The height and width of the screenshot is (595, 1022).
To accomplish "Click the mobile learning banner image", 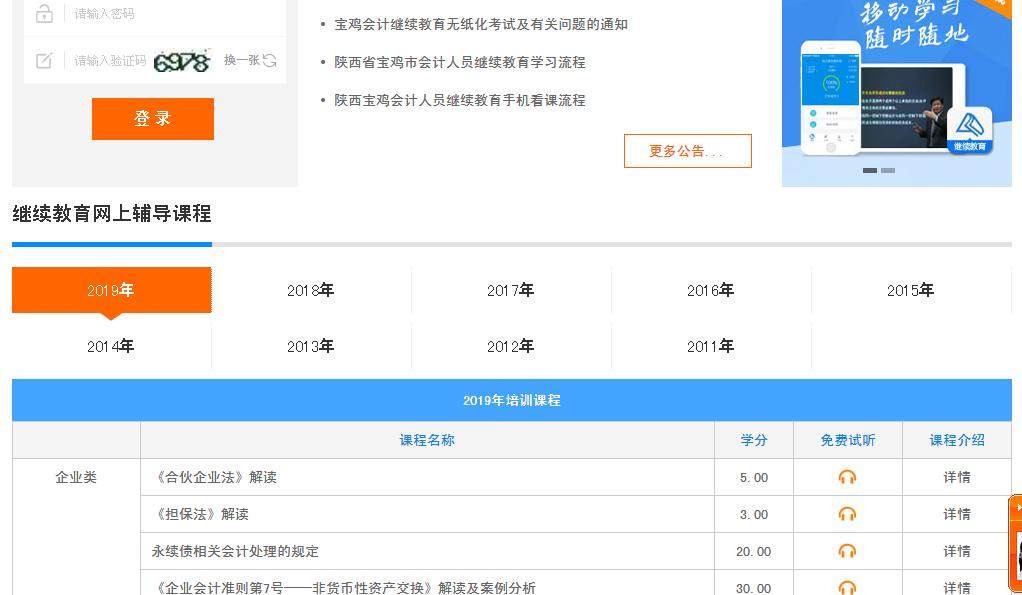I will 896,85.
